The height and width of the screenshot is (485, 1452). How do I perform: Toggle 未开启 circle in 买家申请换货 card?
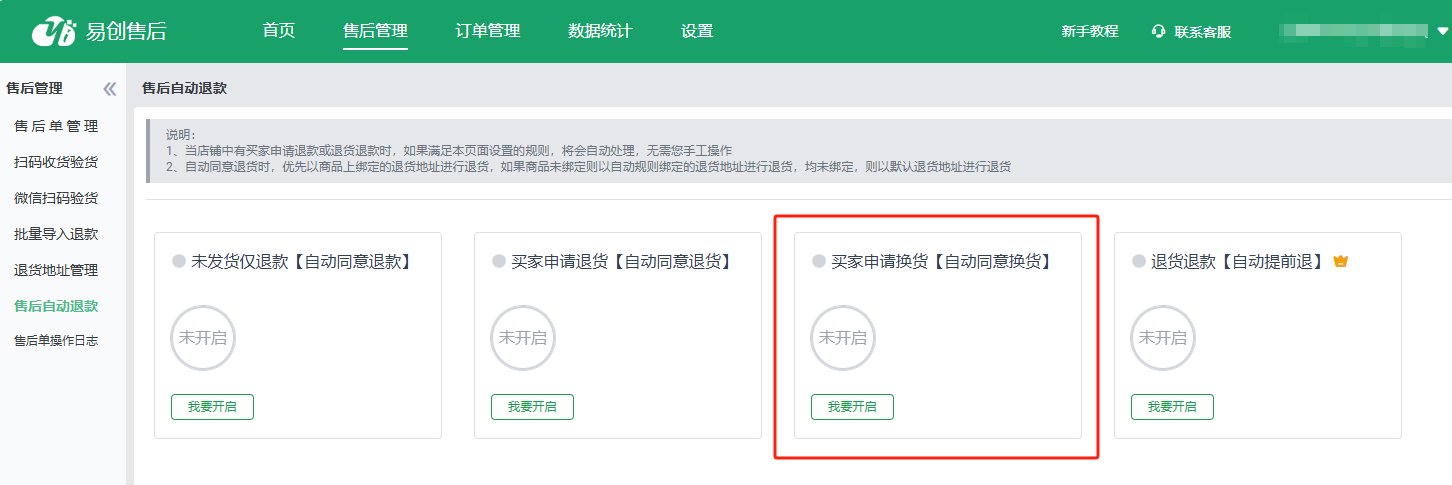coord(843,338)
